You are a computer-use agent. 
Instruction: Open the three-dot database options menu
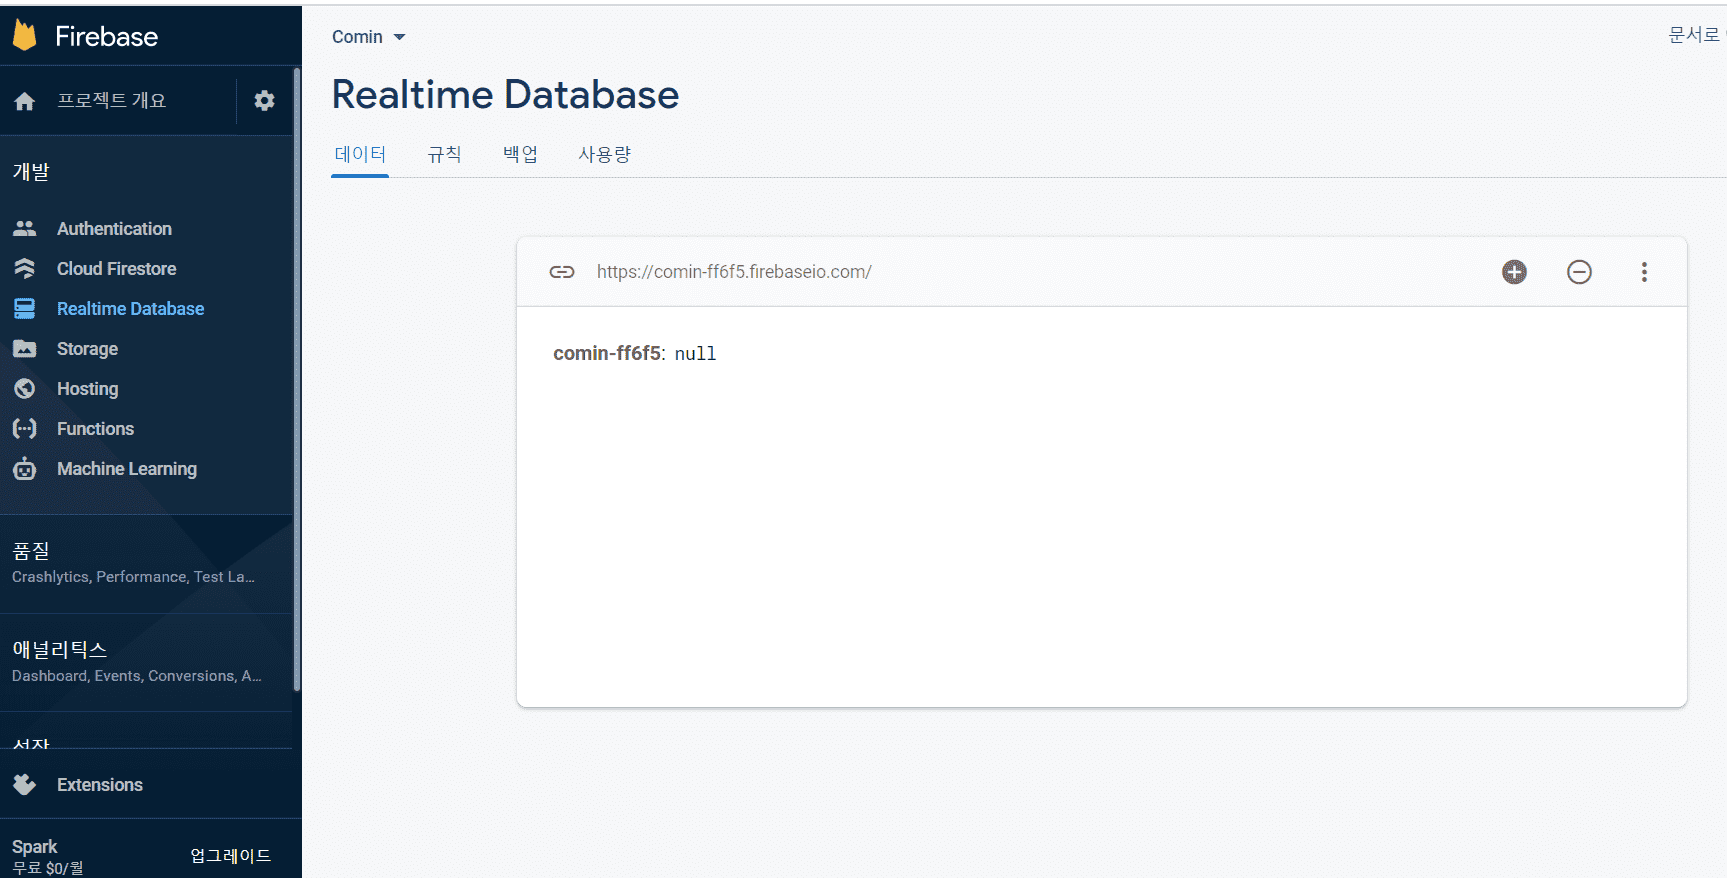point(1644,272)
